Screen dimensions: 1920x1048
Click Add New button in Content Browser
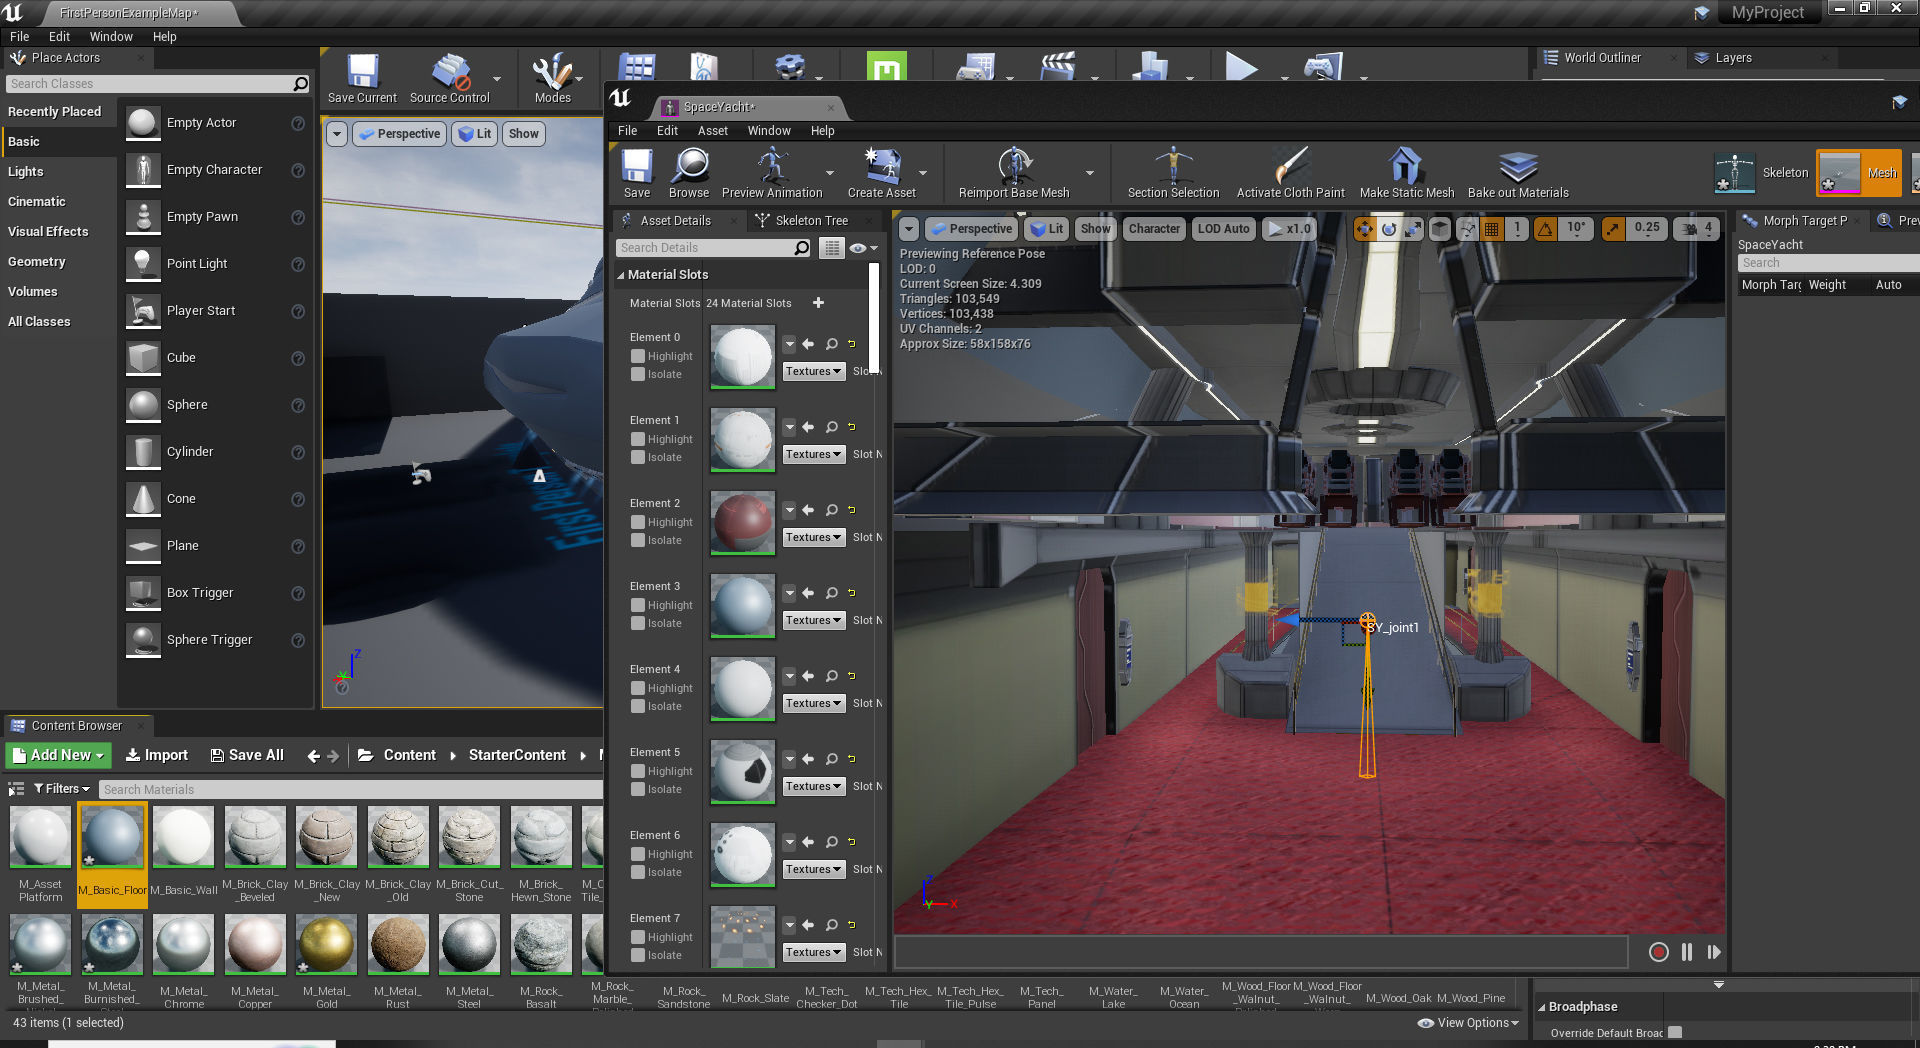(x=58, y=756)
